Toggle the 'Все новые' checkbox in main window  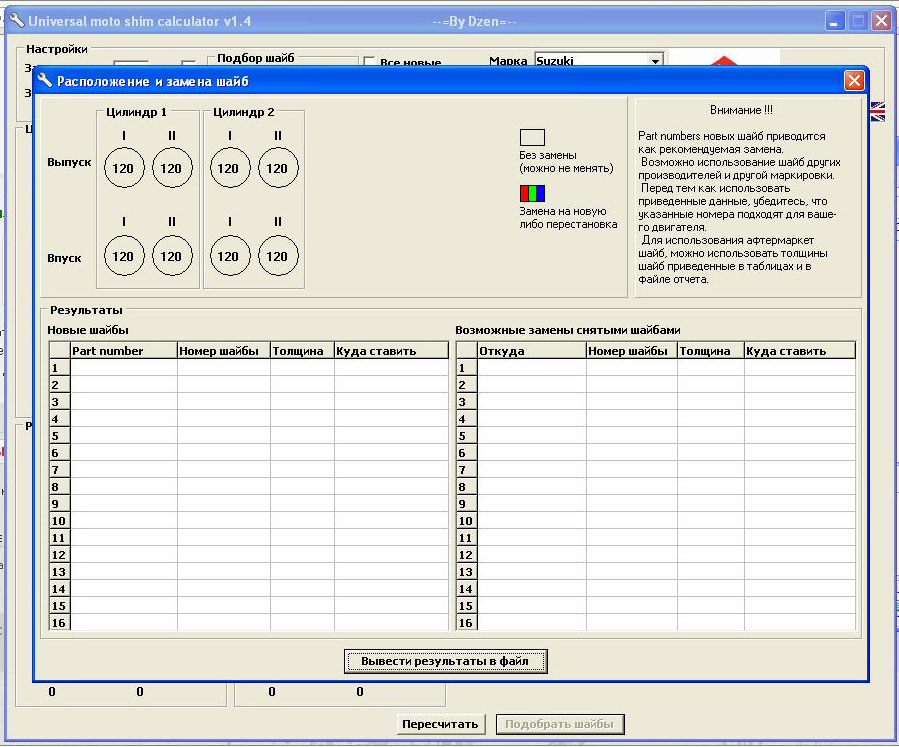(x=369, y=61)
